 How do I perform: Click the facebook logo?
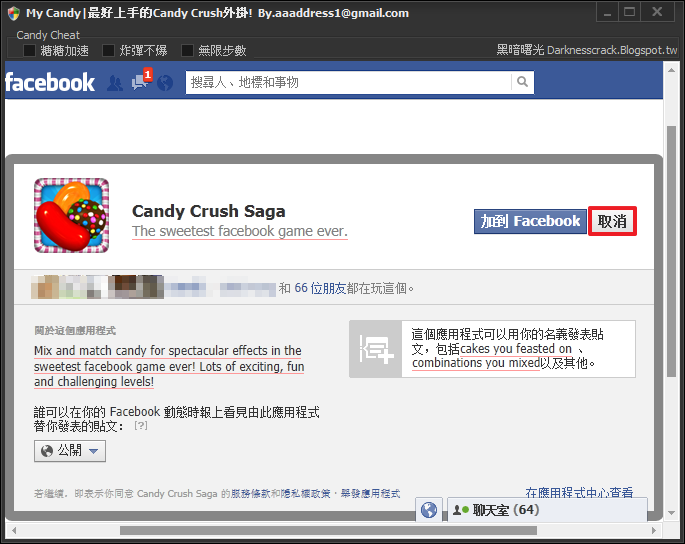click(x=50, y=82)
